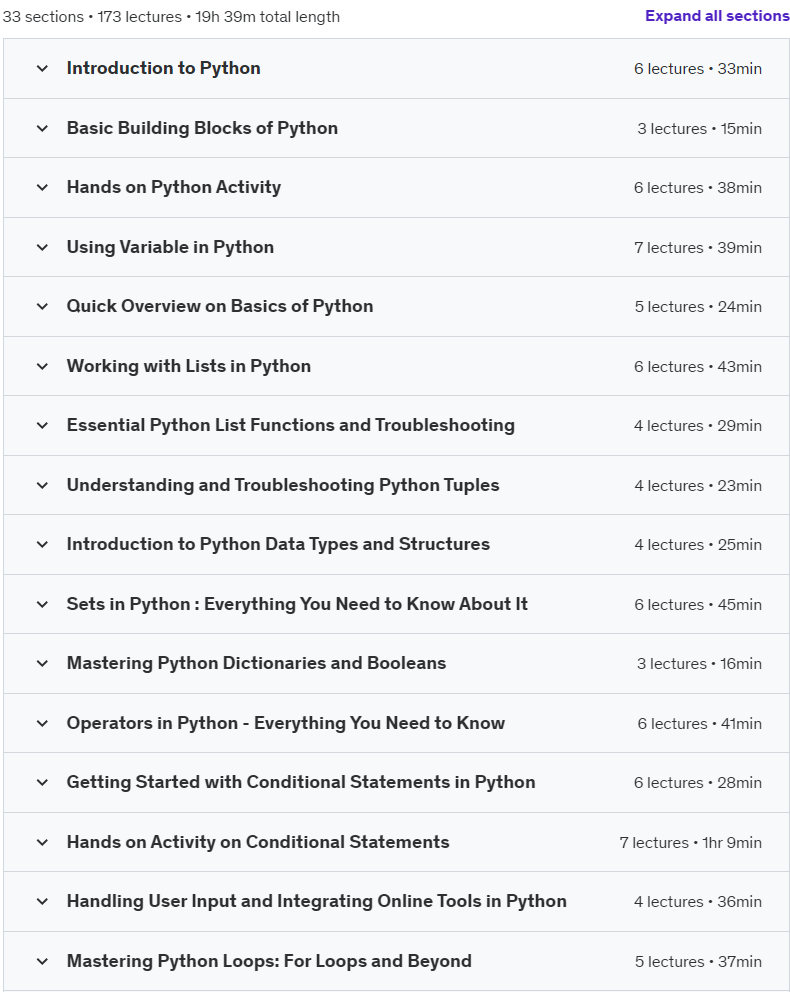790x992 pixels.
Task: Click '5 lectures • 24min' text
Action: 698,307
